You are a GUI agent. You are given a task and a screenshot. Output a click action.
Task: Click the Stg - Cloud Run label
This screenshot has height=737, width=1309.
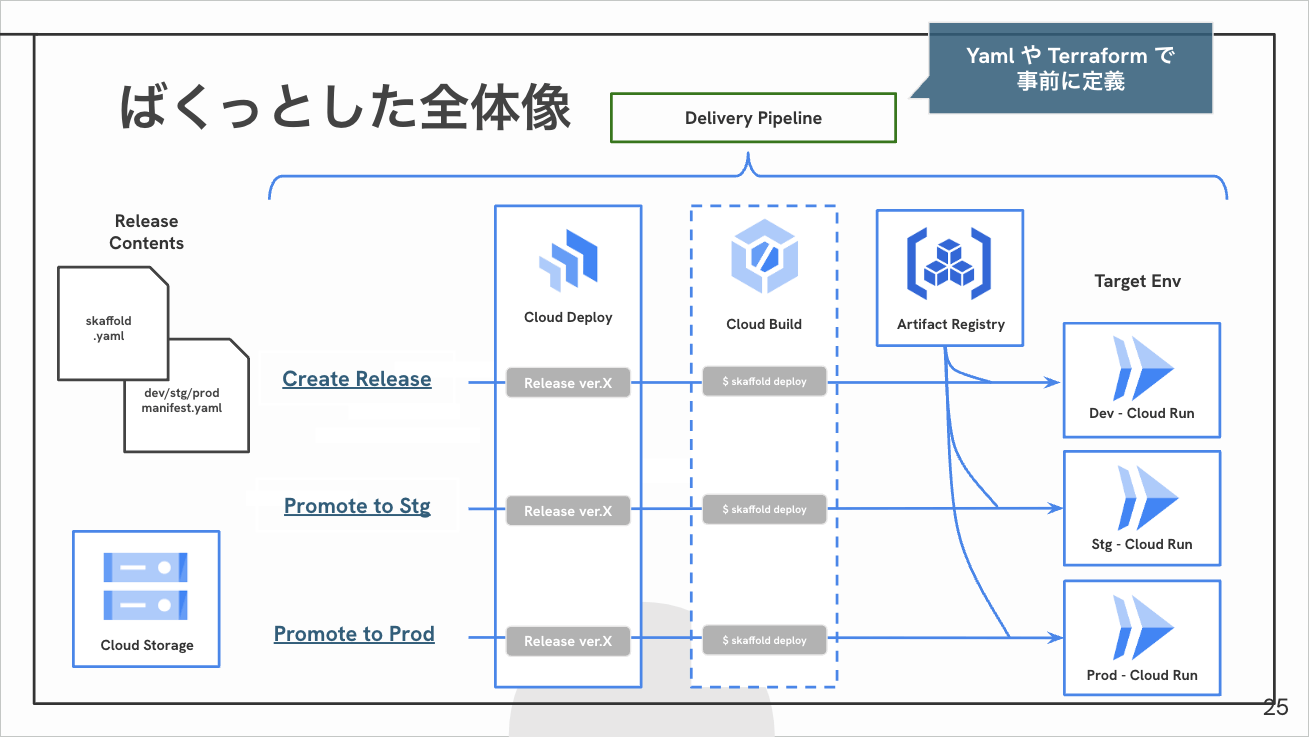[1142, 544]
